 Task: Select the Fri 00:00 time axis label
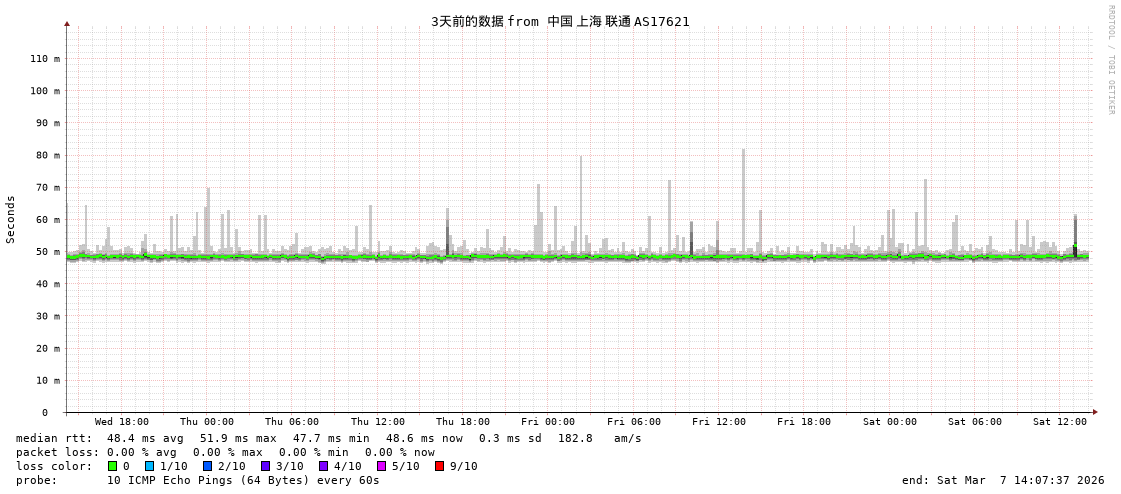click(548, 422)
